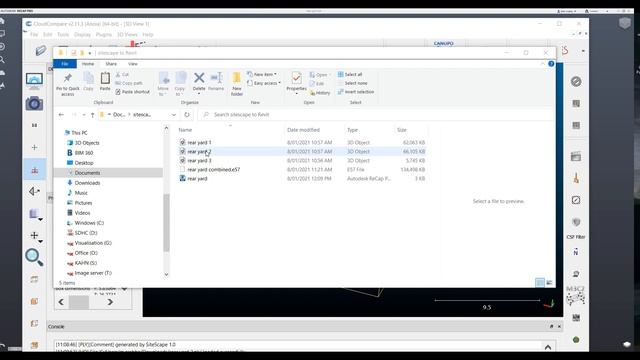Open Properties from the ribbon

point(296,82)
